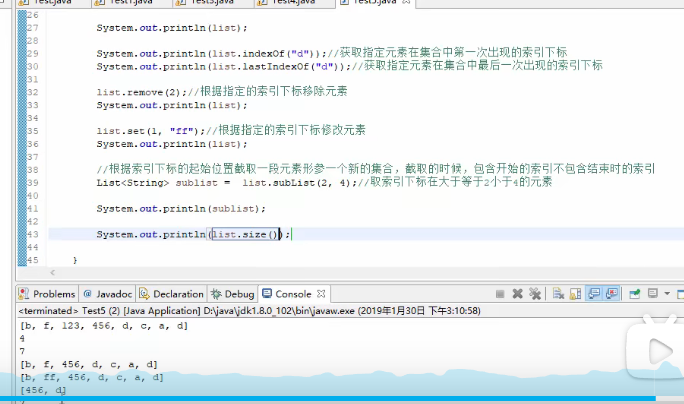The image size is (684, 404).
Task: Click System.out.println(sublist) on line 41
Action: (x=181, y=209)
